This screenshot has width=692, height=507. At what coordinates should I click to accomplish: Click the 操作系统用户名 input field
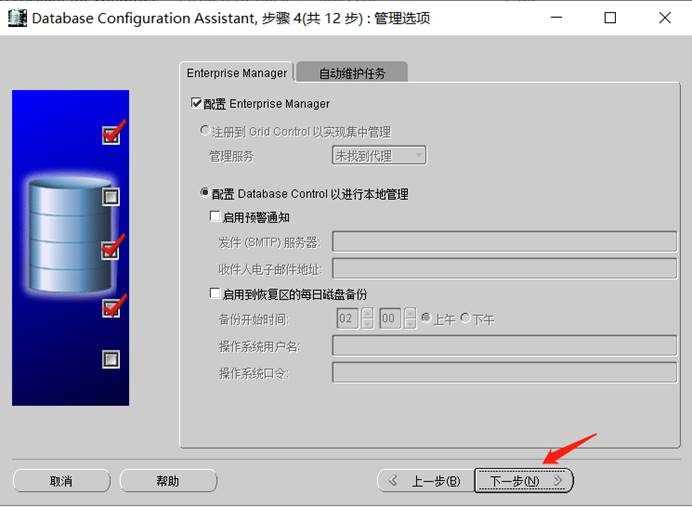504,346
